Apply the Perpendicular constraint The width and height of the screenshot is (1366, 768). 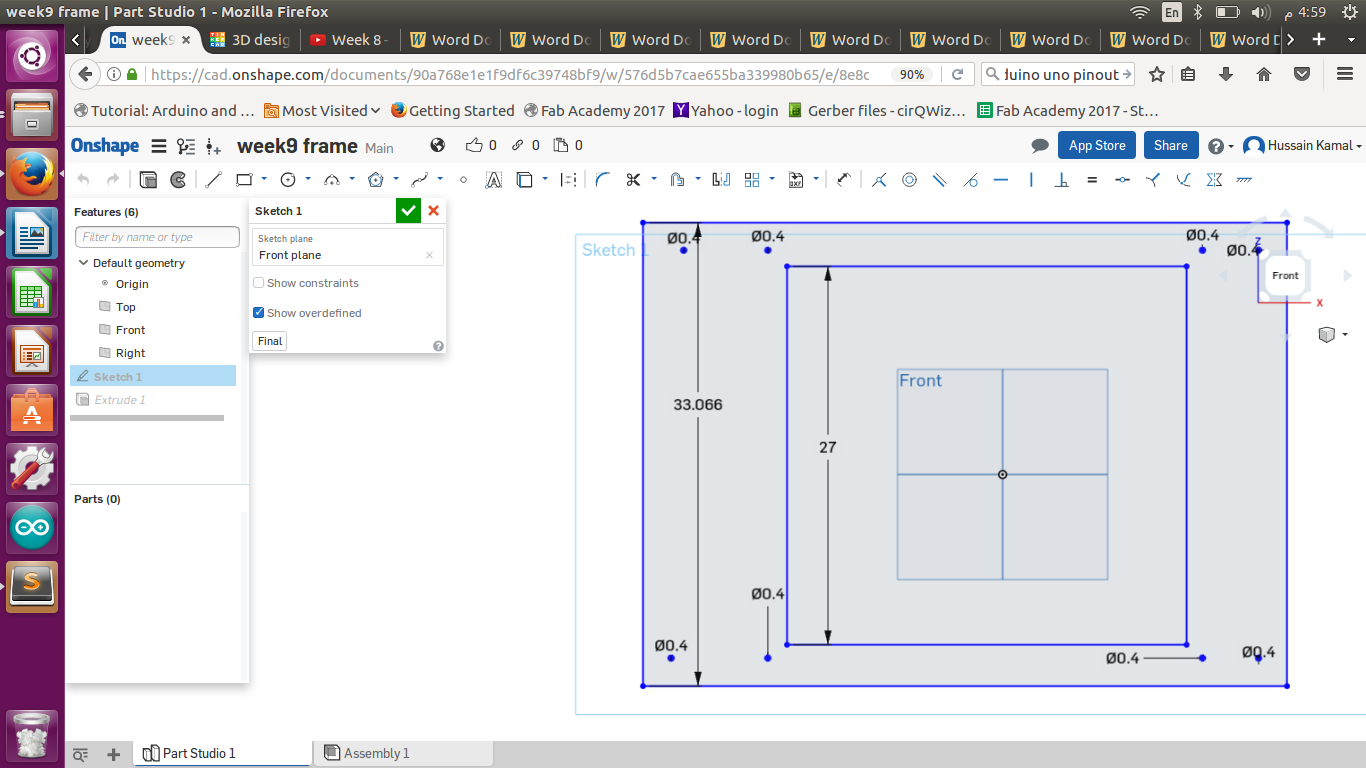1062,180
